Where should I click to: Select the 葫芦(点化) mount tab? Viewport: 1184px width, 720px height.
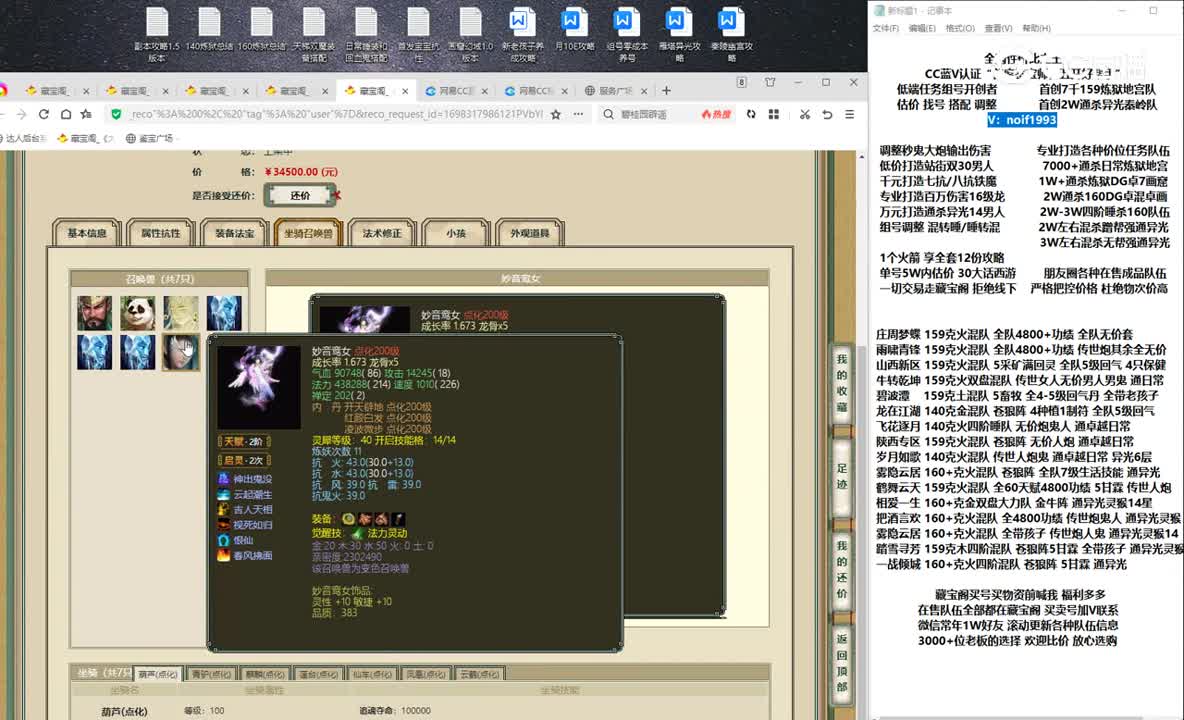158,674
